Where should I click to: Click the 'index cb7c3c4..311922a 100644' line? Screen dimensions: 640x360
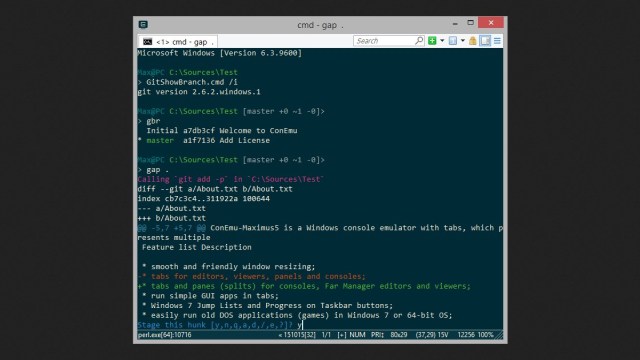204,199
